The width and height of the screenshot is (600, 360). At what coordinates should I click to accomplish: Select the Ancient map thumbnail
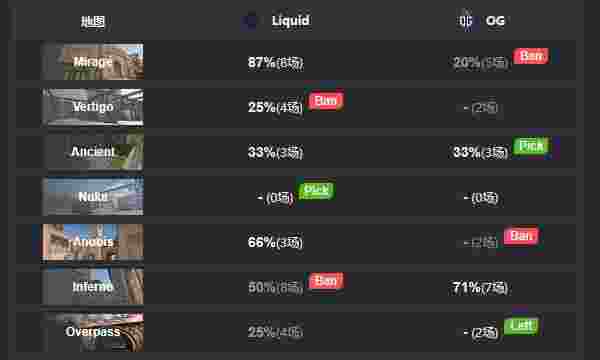point(93,152)
